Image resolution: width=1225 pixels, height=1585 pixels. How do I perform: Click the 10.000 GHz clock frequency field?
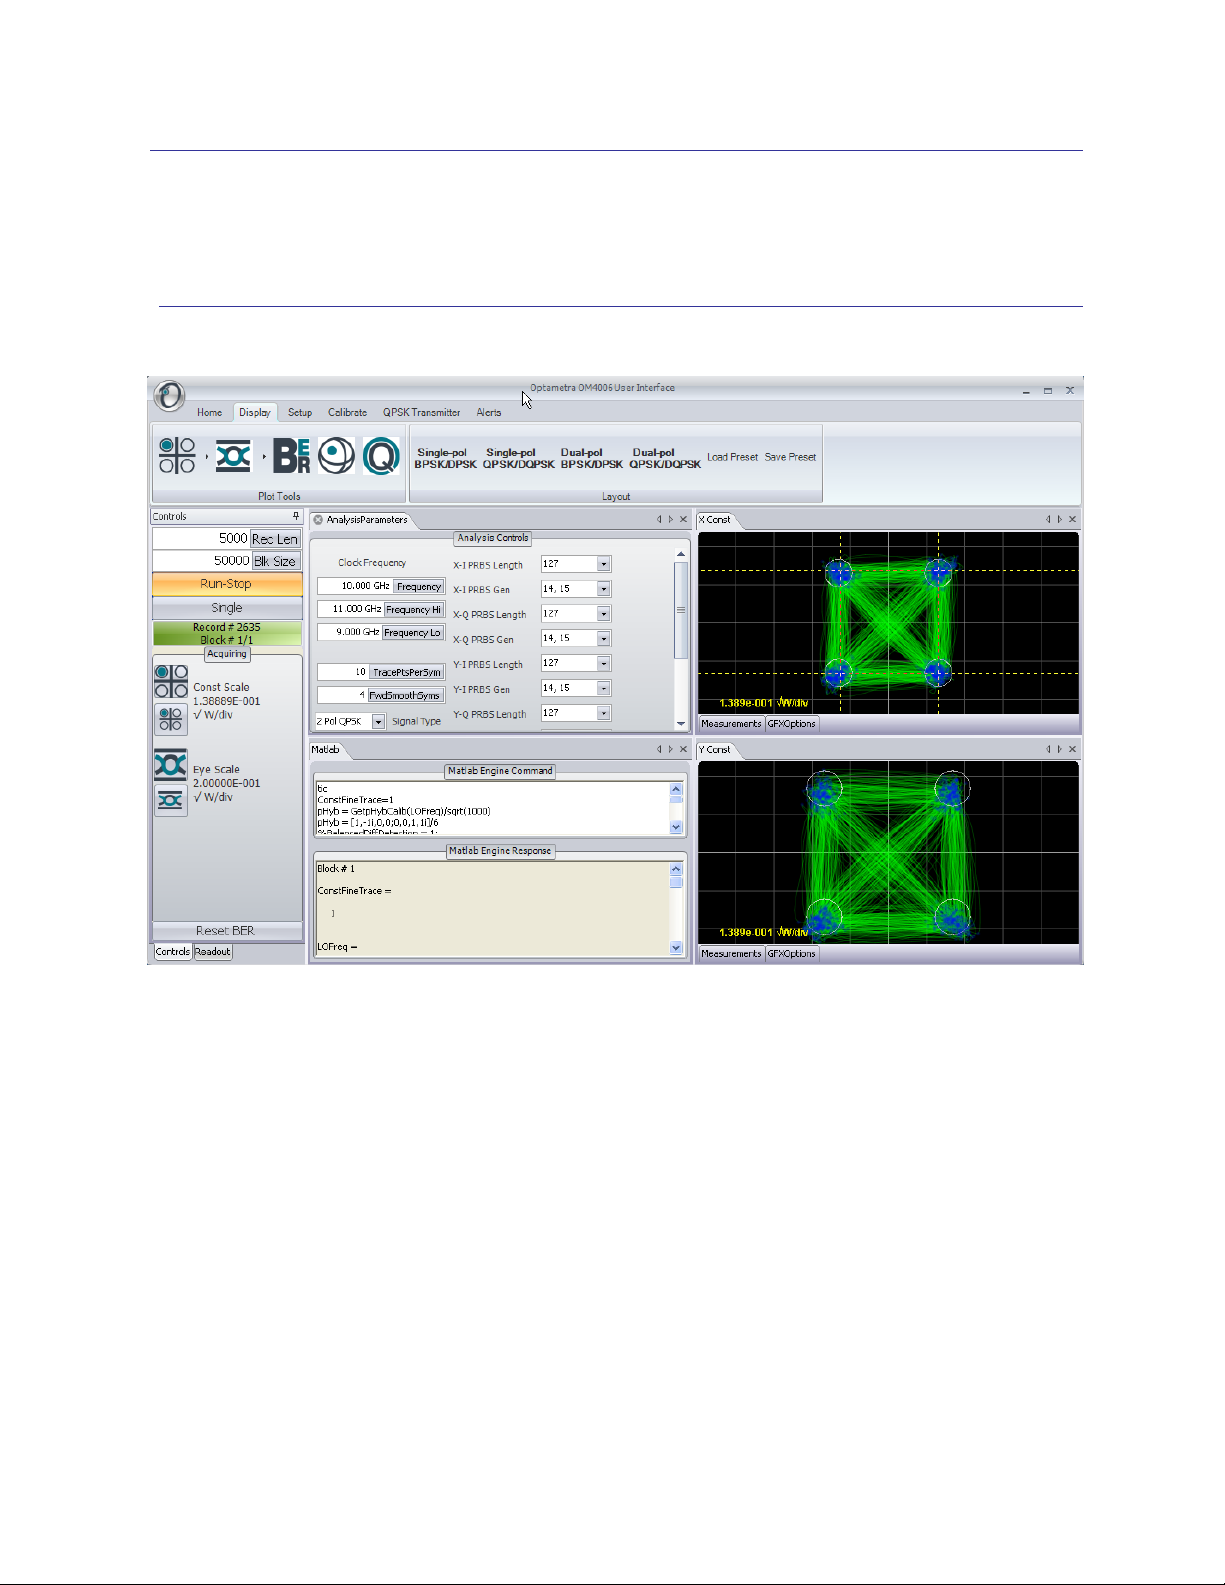click(x=354, y=586)
